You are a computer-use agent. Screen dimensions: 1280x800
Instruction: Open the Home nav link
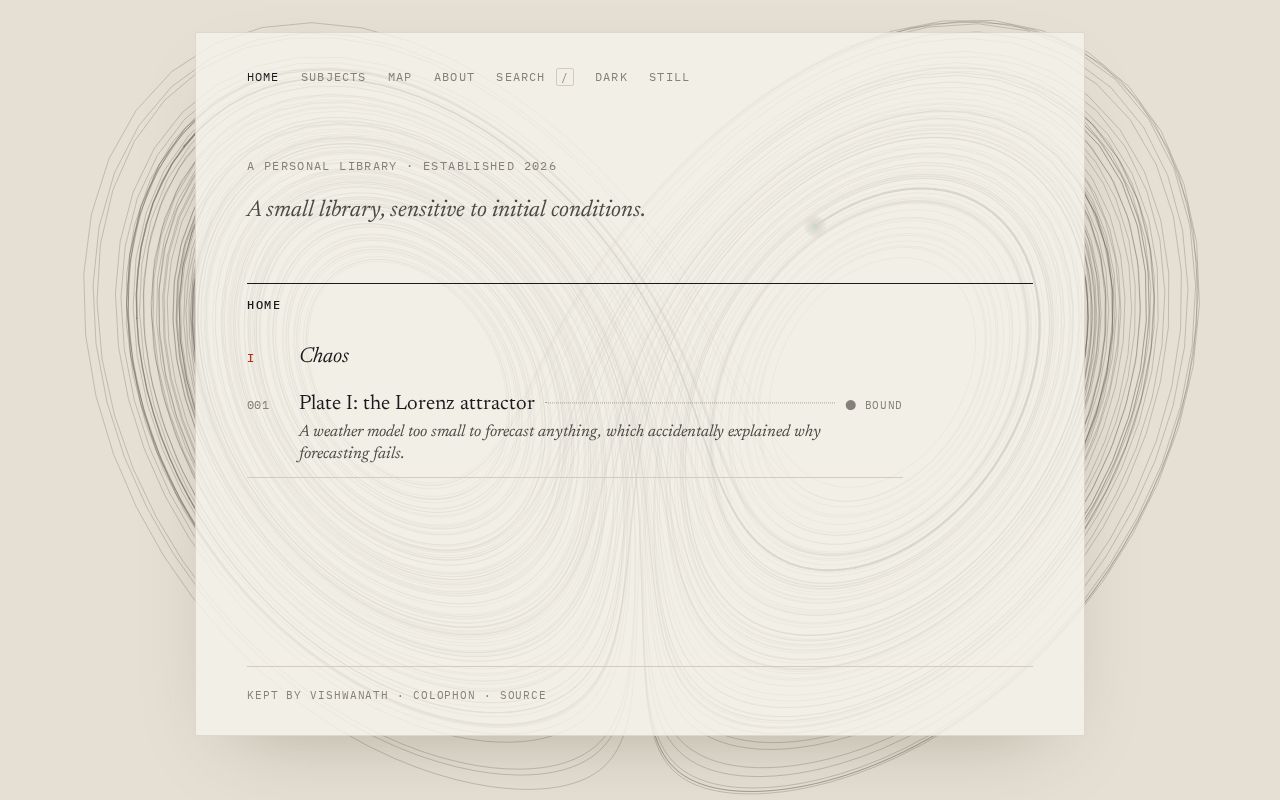point(263,77)
